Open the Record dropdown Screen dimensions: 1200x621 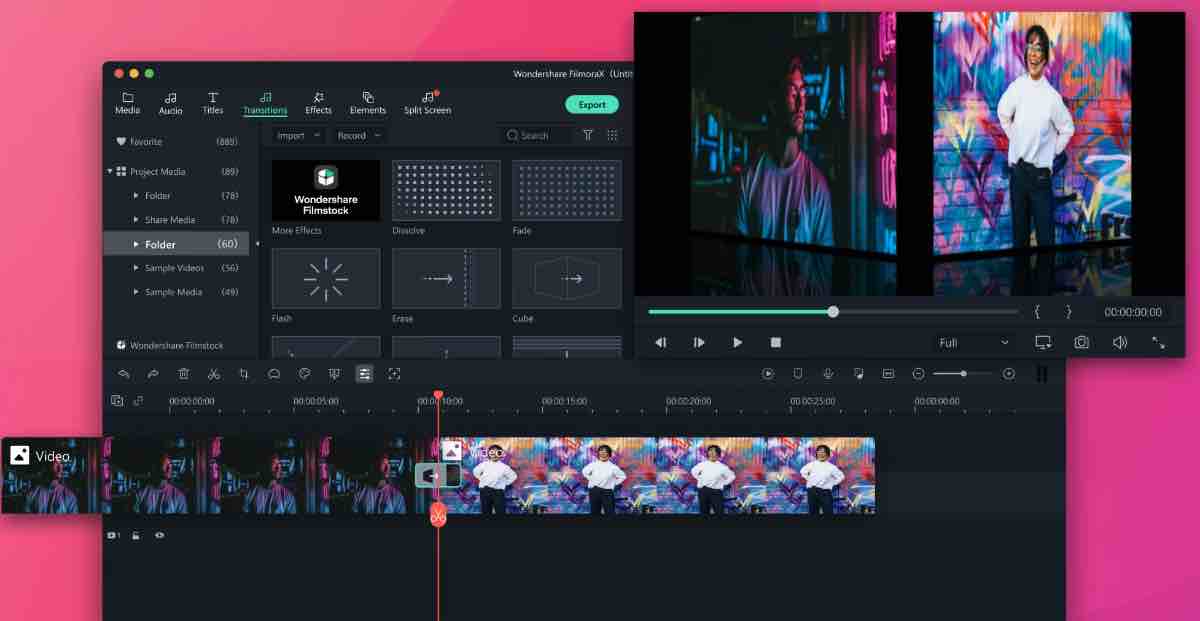[359, 135]
